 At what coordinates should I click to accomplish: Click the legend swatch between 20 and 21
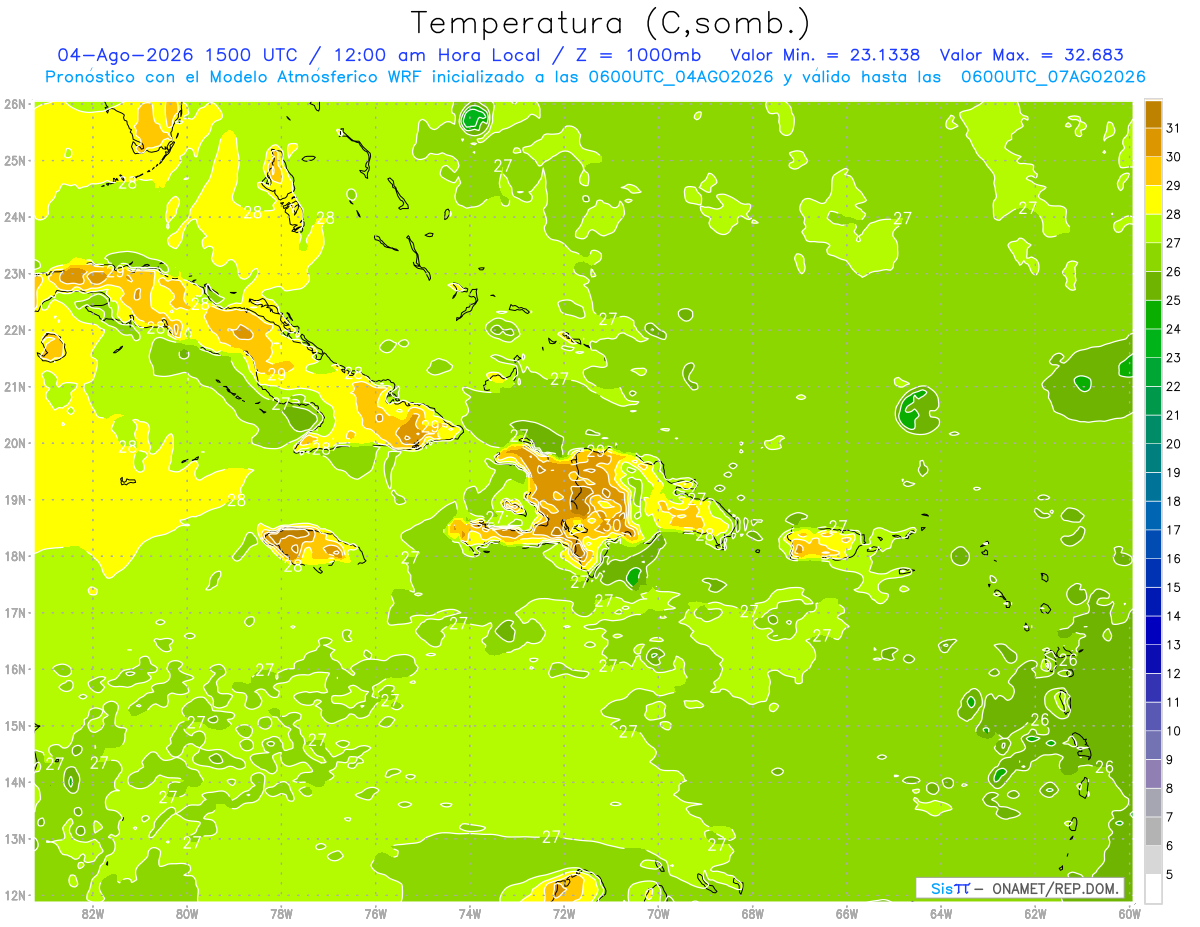(x=1153, y=429)
